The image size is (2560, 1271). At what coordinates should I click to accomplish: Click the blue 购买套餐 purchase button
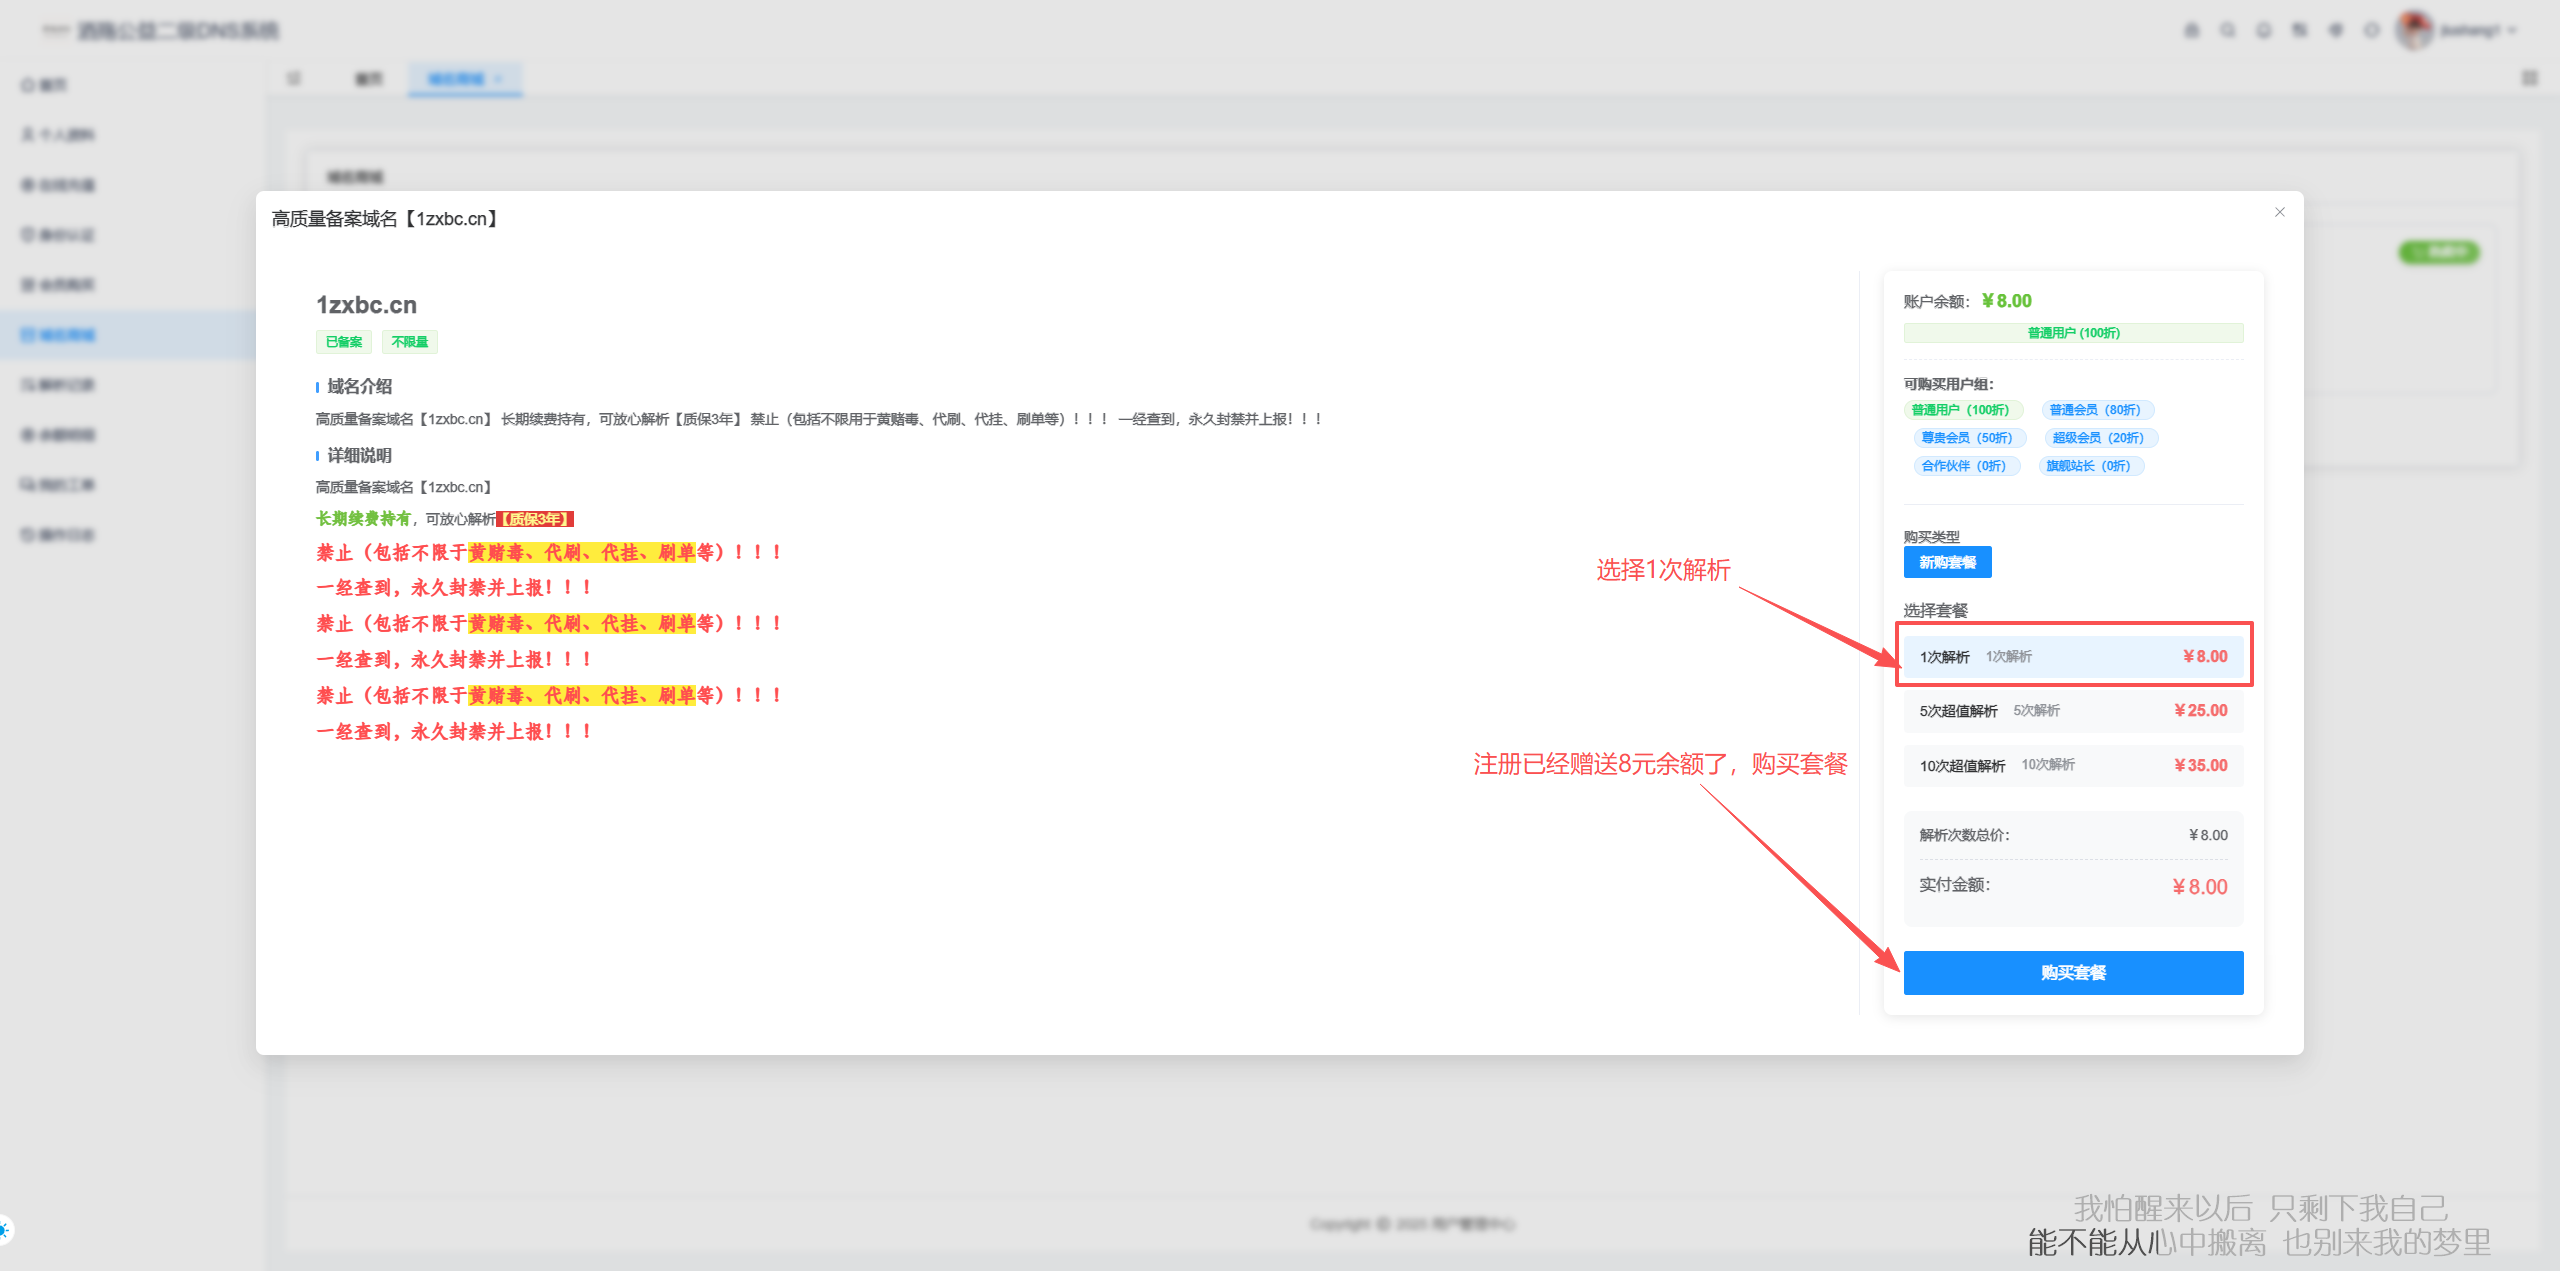[2073, 972]
